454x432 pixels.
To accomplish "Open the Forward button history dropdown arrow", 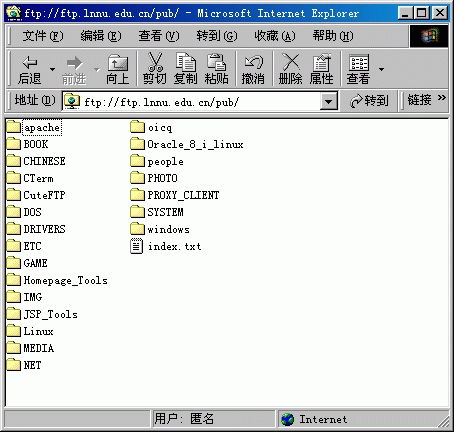I will pos(97,69).
